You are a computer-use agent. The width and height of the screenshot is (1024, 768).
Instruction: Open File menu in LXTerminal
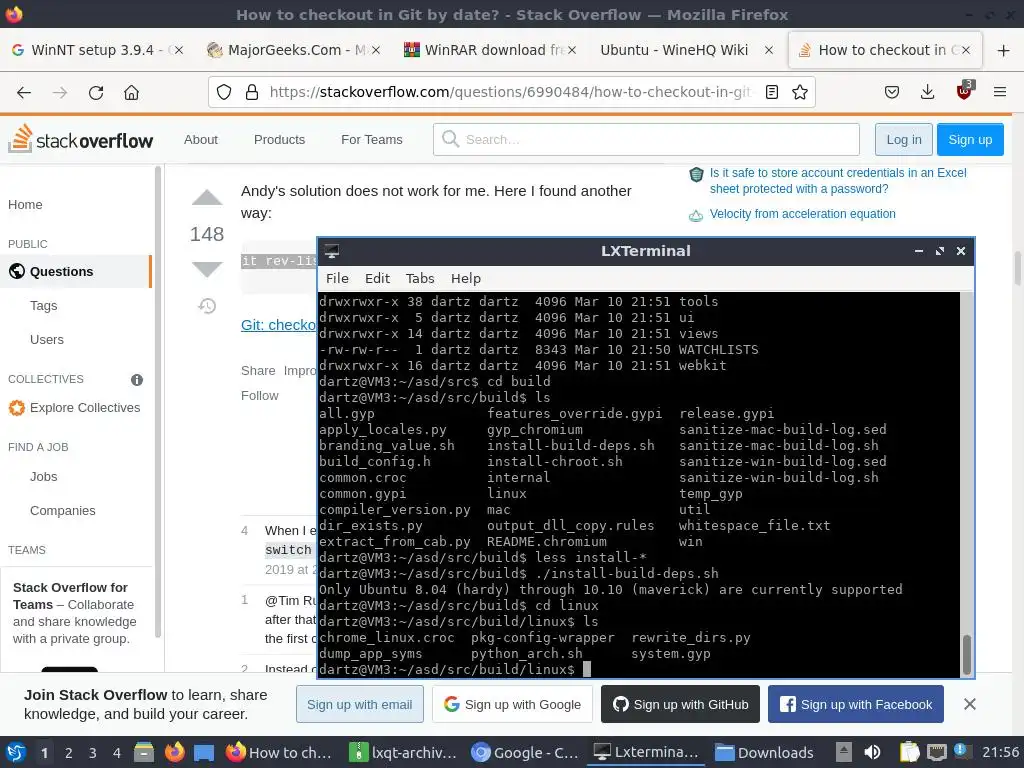click(337, 278)
